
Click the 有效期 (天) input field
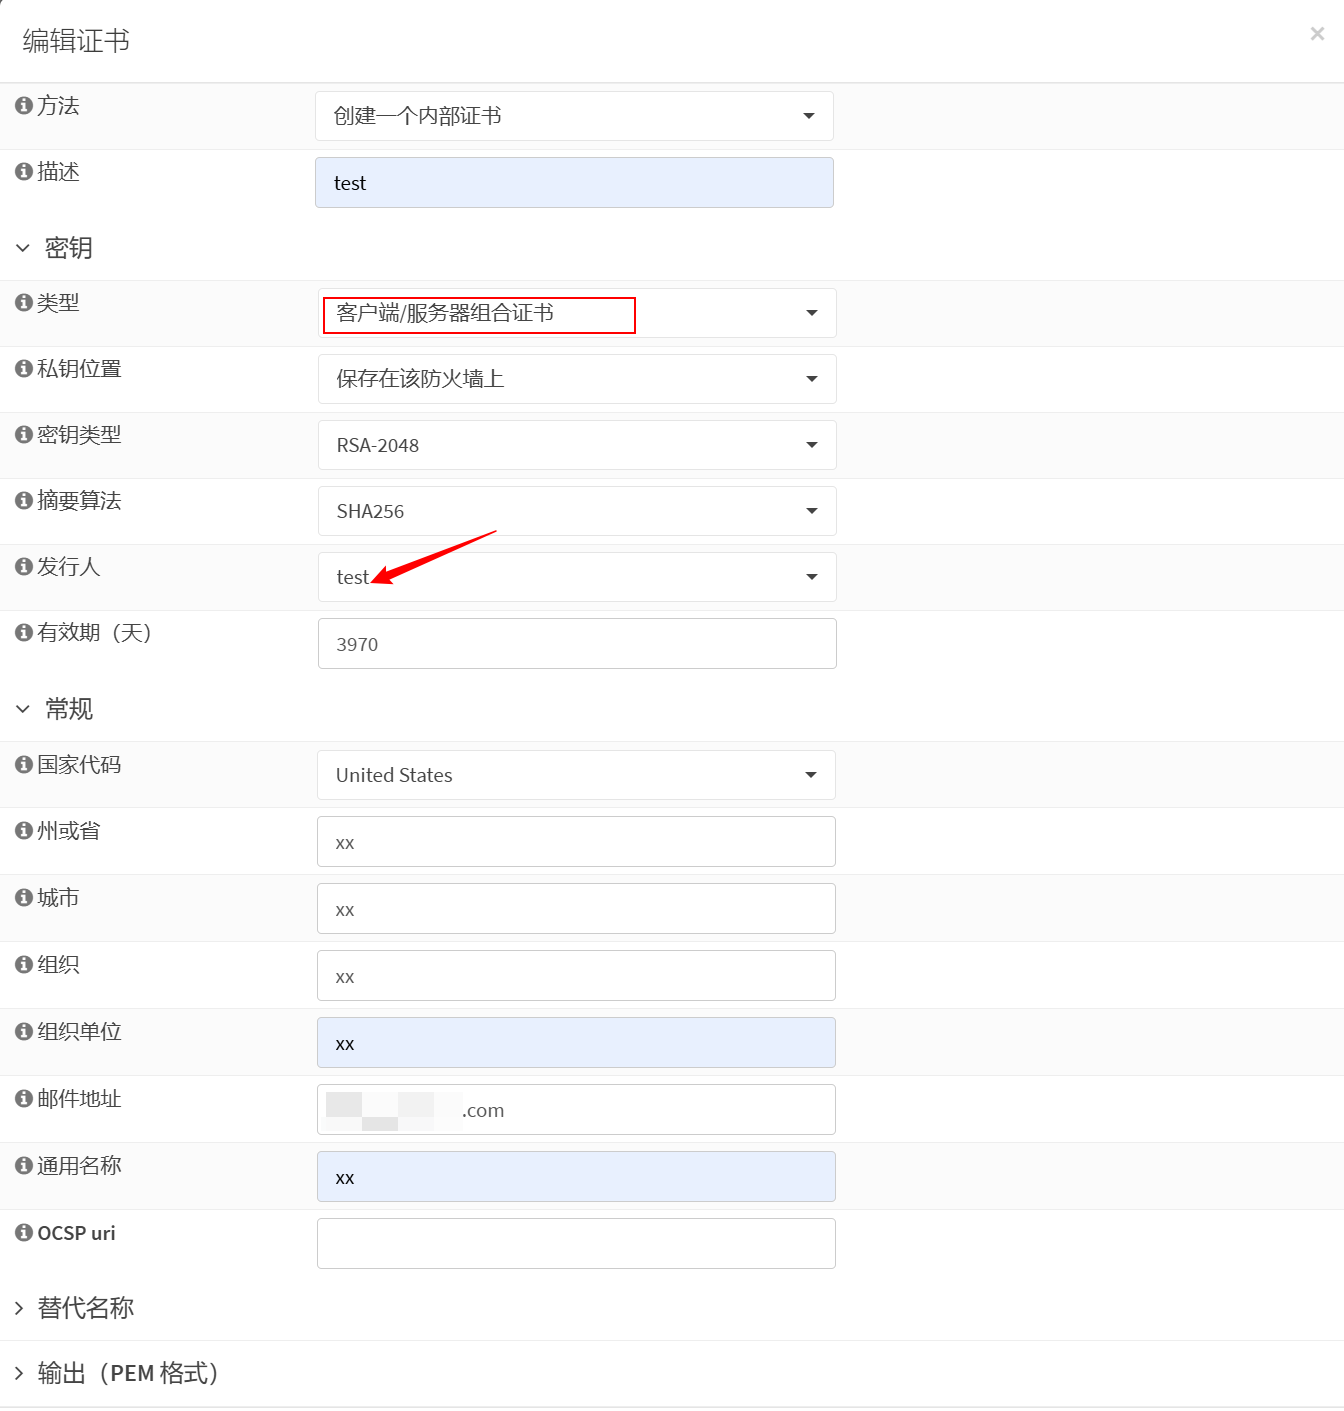pos(577,644)
